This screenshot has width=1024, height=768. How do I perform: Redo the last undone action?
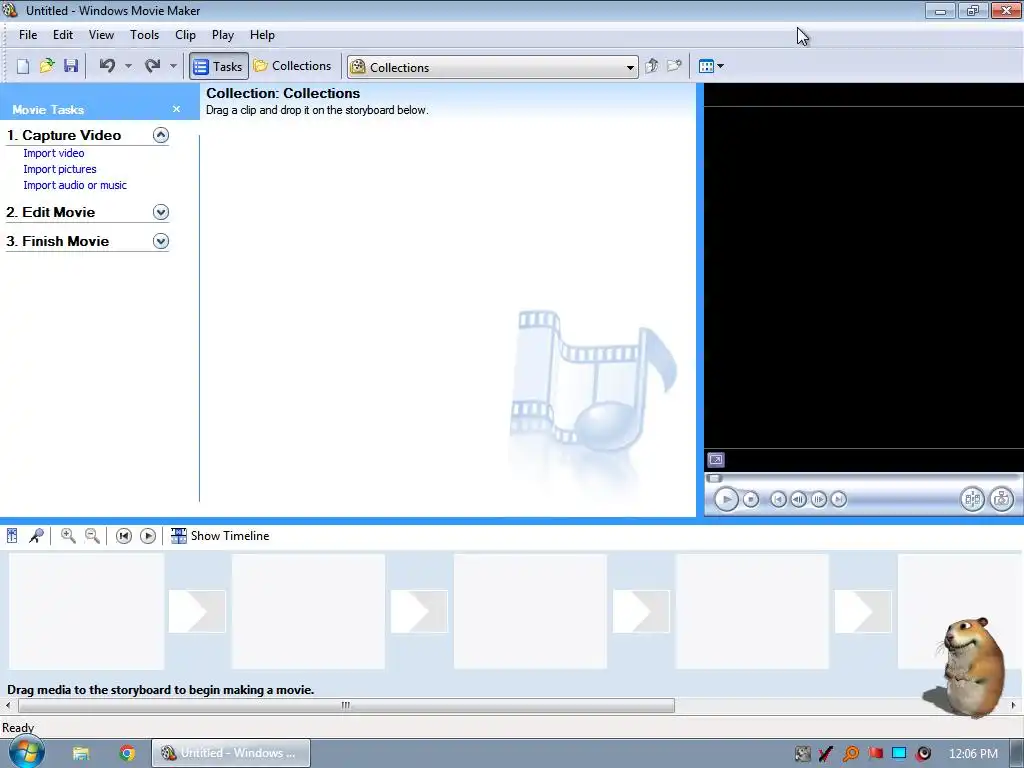tap(153, 66)
